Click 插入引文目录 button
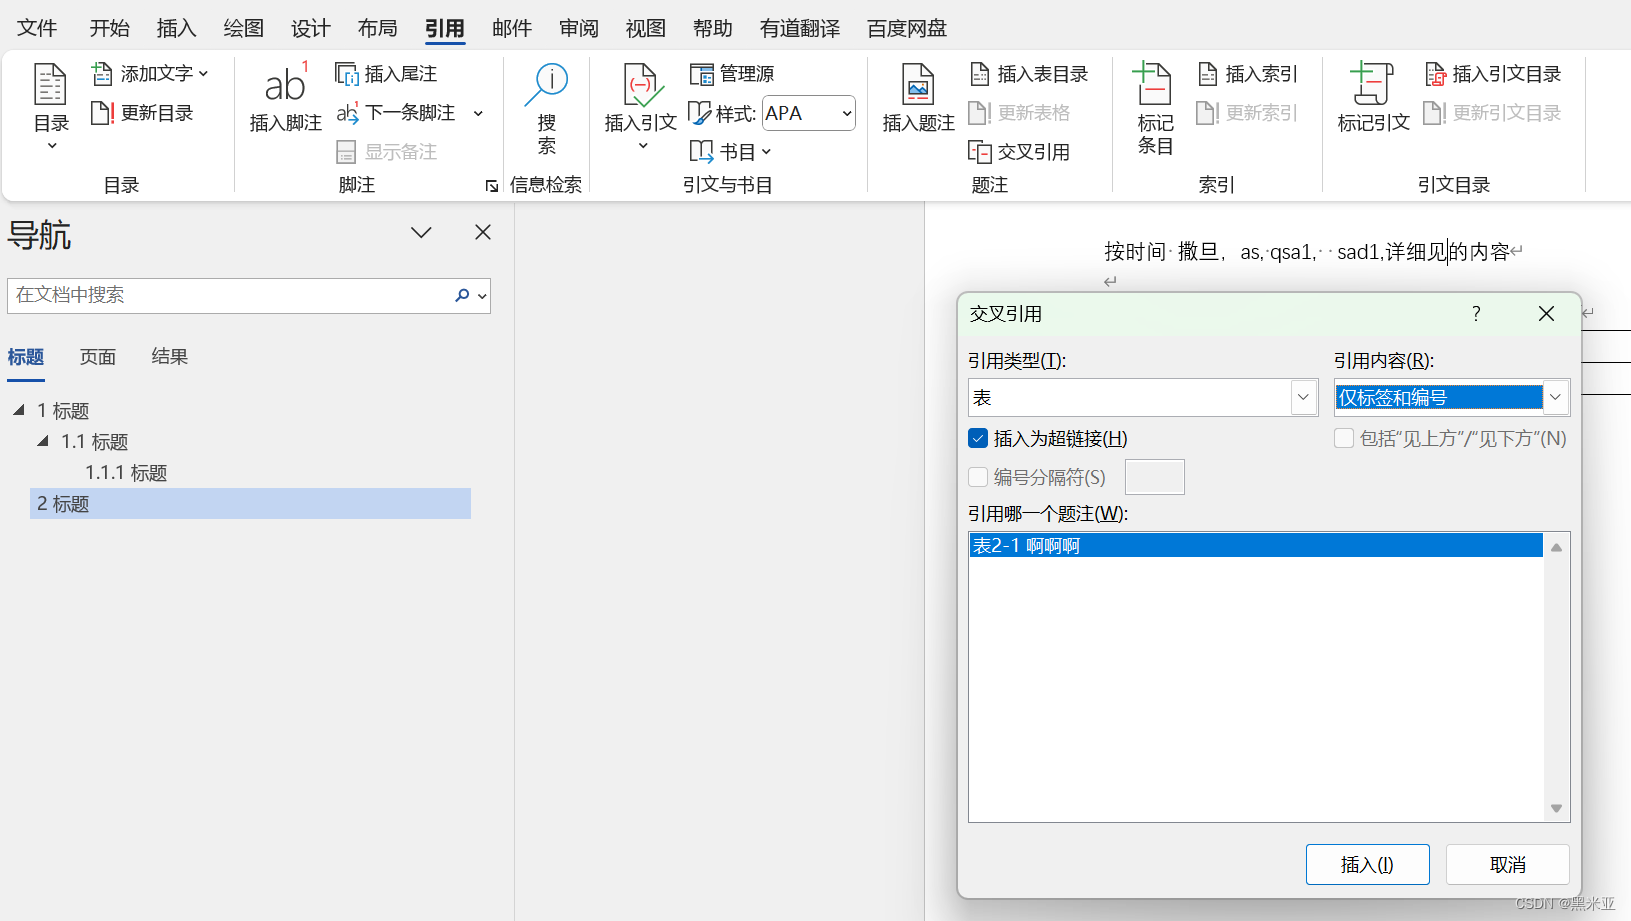 (x=1493, y=74)
